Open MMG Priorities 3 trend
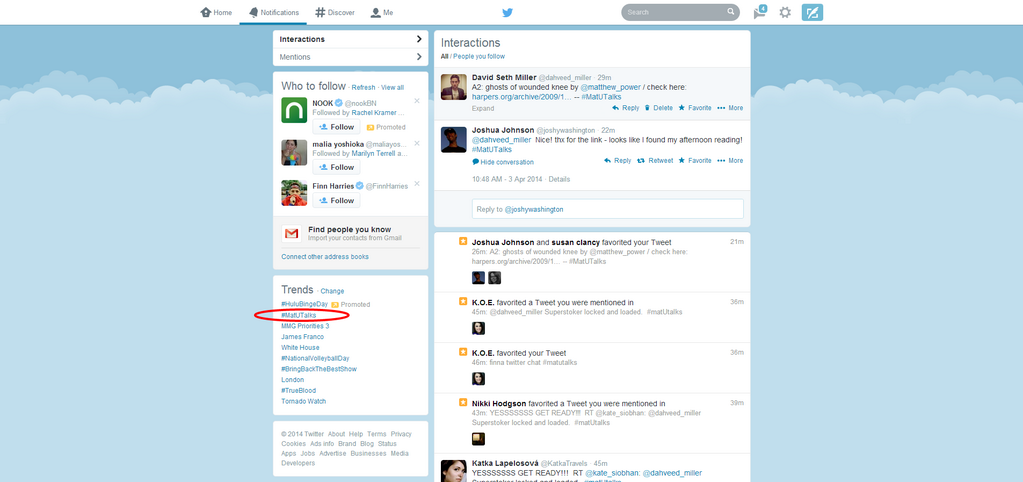Screen dimensions: 1023x482 coord(305,326)
